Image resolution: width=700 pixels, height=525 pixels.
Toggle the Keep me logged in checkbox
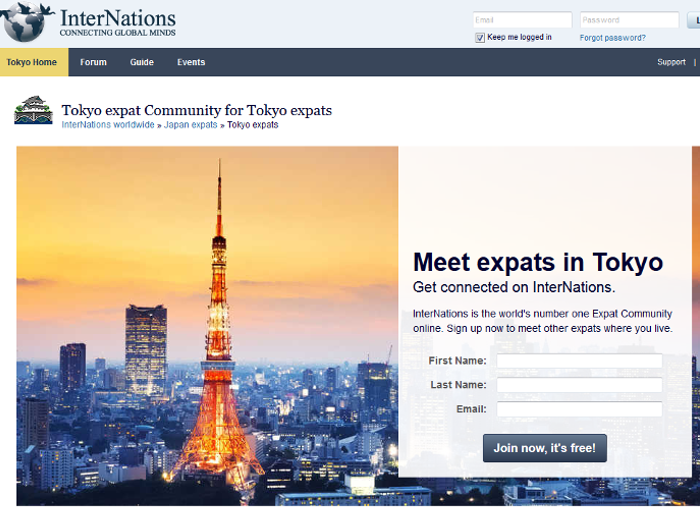click(480, 38)
